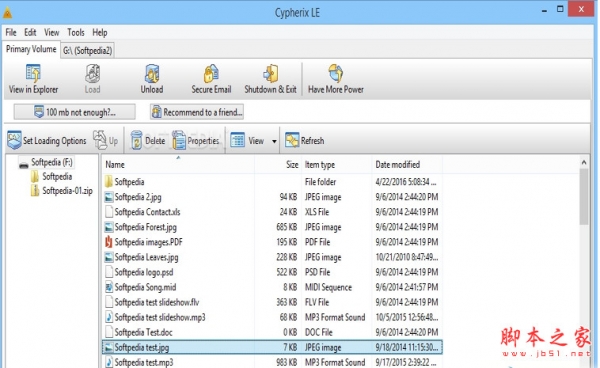
Task: Open Properties of the selected item
Action: point(196,140)
